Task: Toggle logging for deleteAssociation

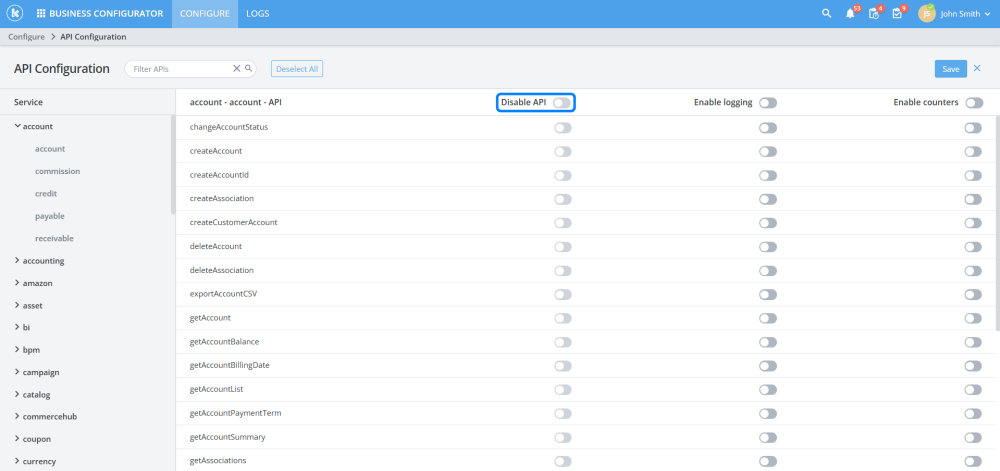Action: coord(768,271)
